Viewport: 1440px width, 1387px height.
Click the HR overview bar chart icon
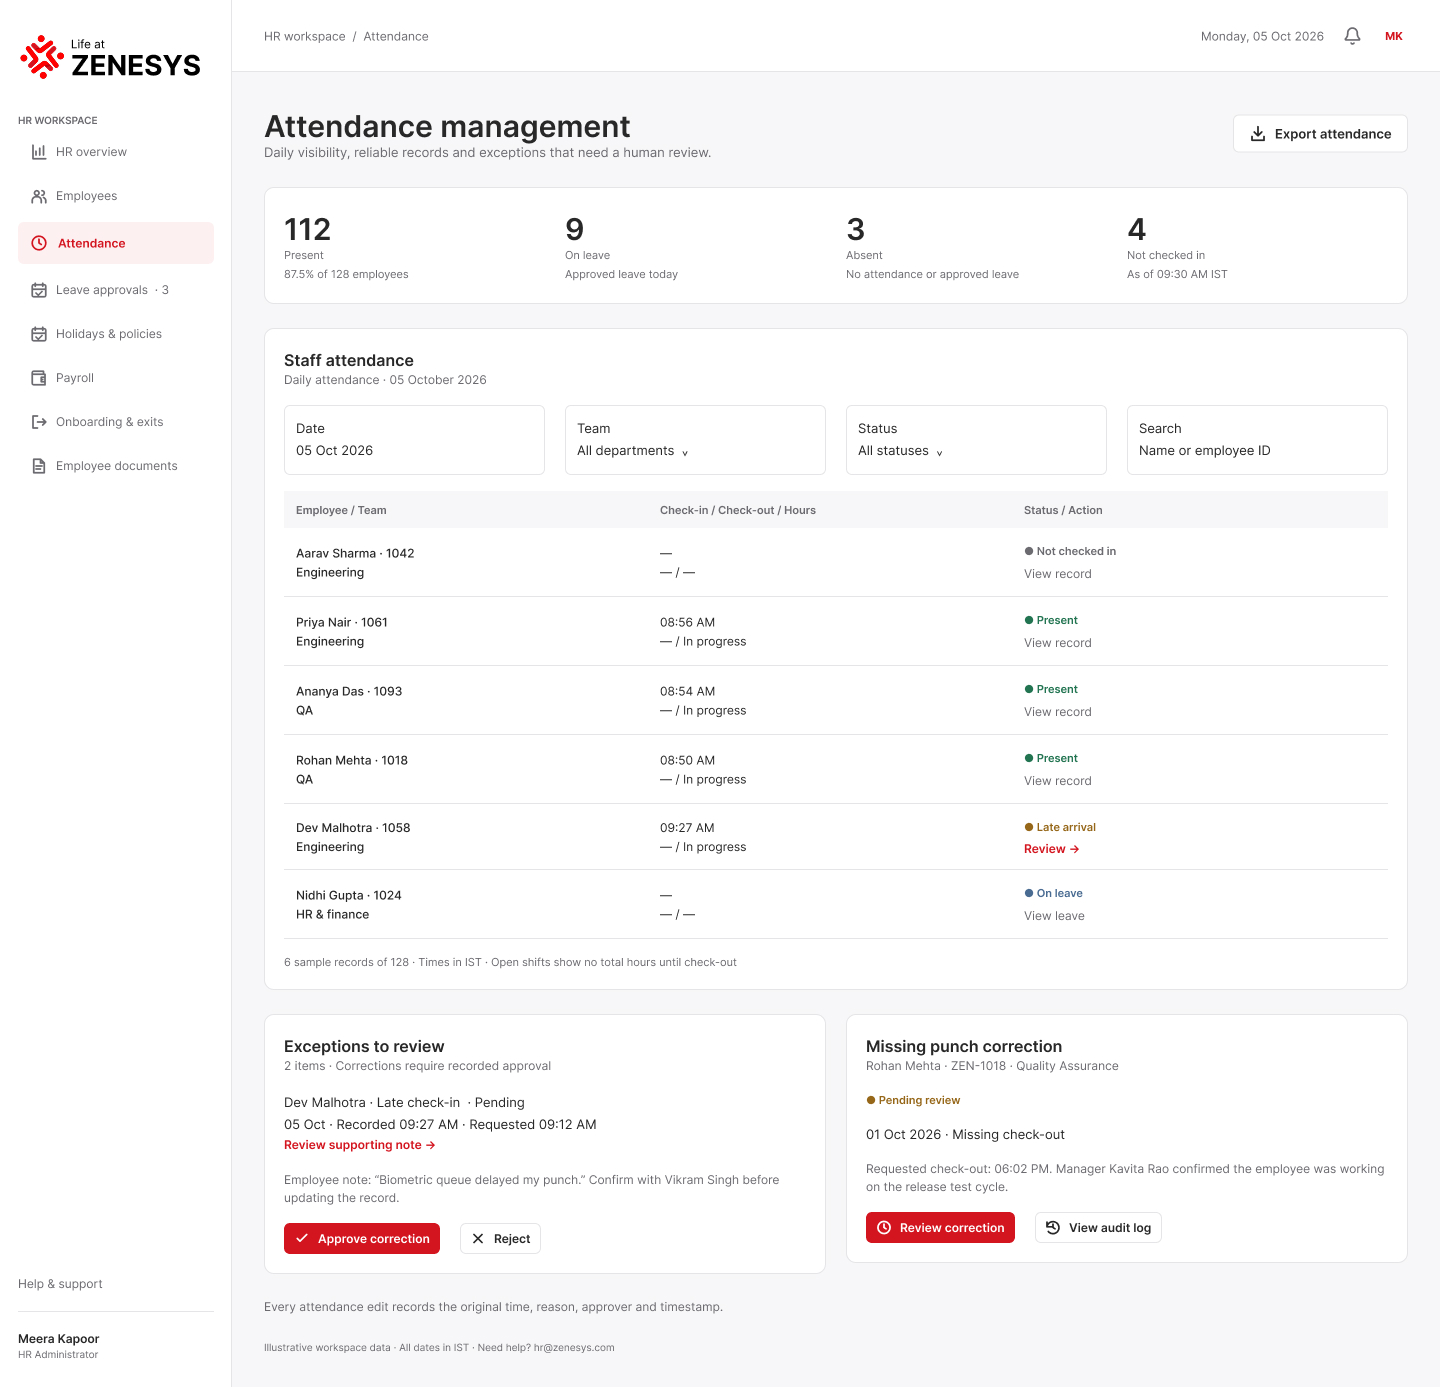[39, 152]
